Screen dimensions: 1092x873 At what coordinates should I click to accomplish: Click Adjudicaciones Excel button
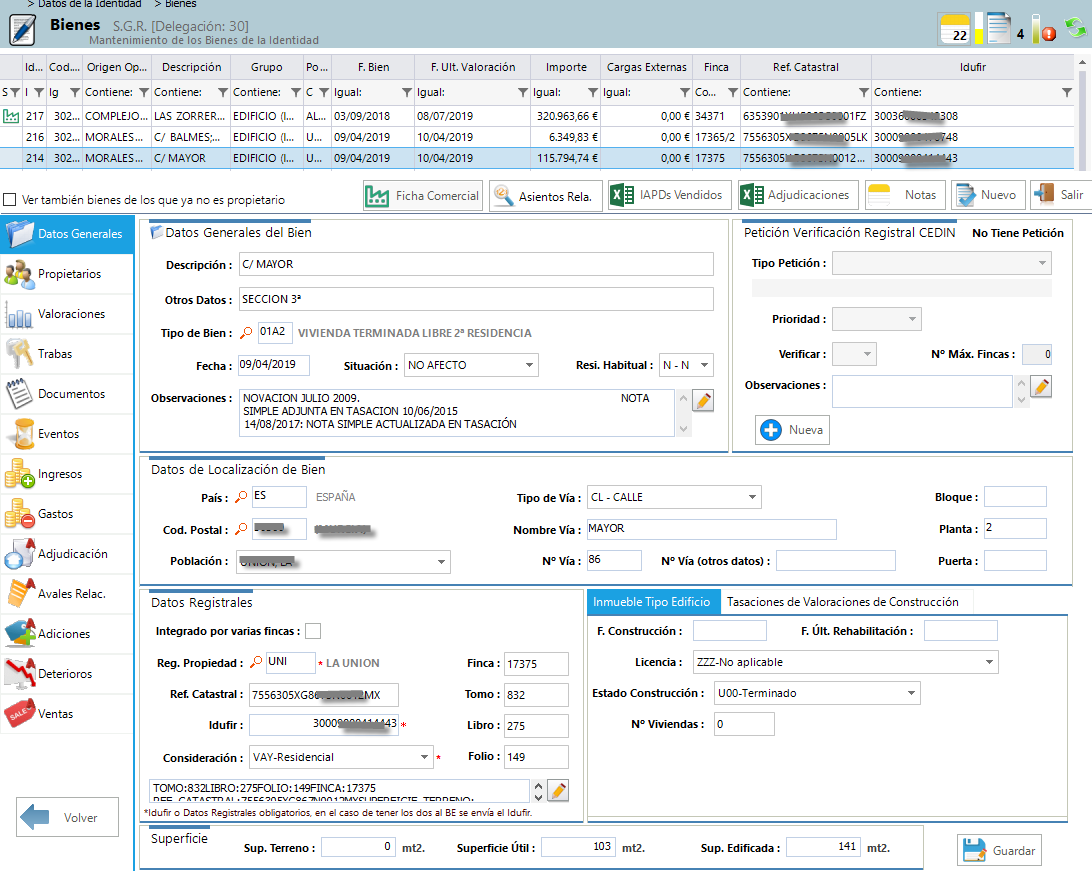tap(798, 195)
